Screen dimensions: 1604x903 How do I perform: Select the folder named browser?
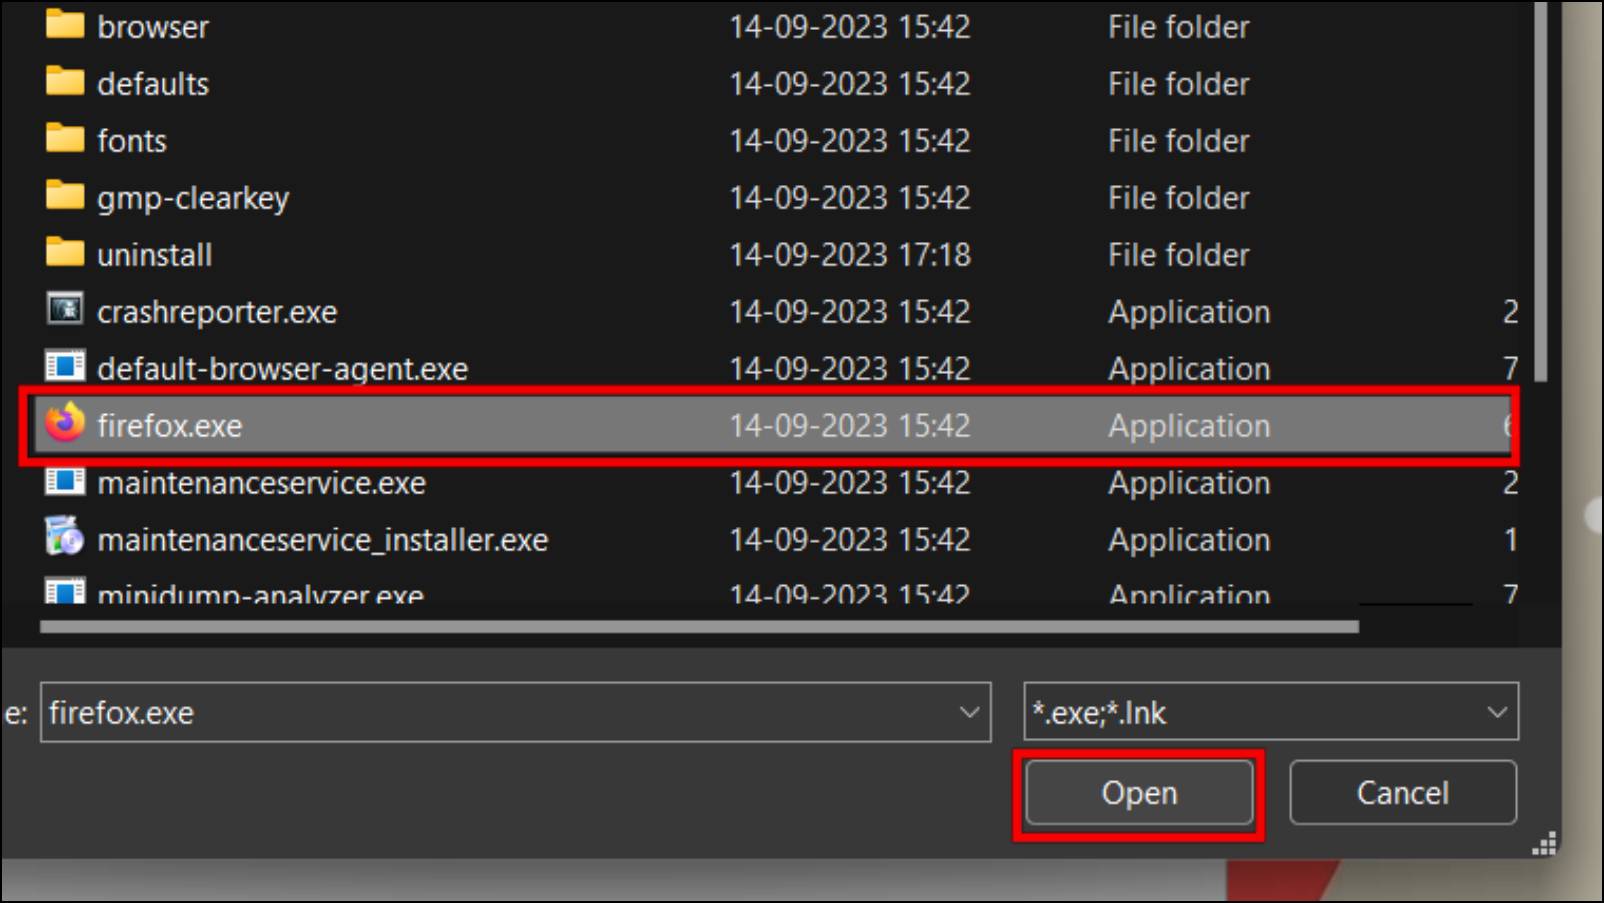click(x=153, y=27)
